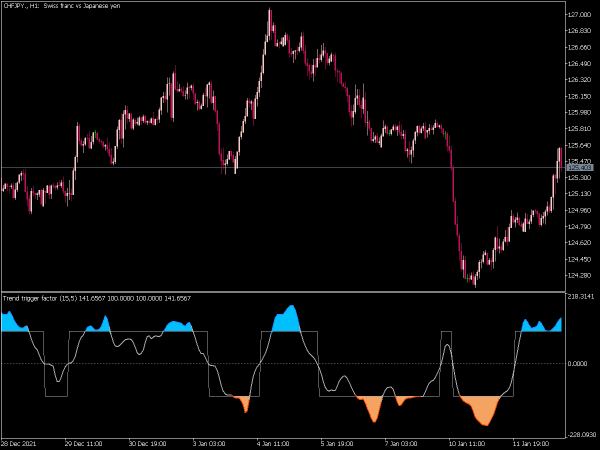
Task: Click the 125.980 price axis label
Action: point(580,112)
